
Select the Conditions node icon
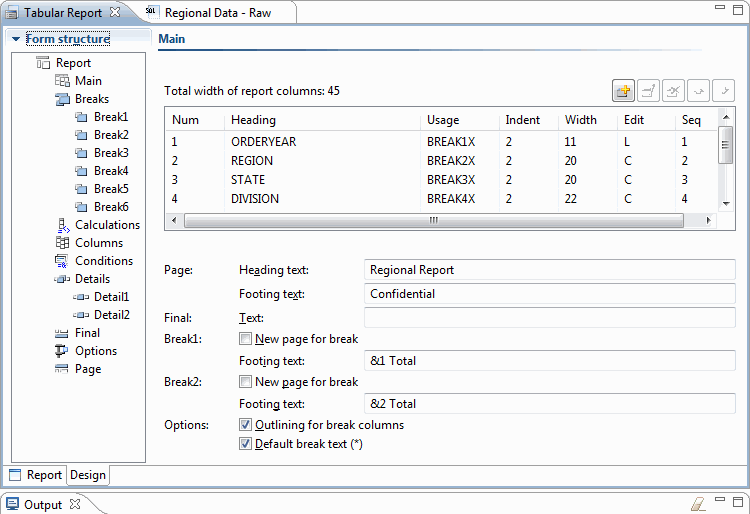(x=62, y=261)
